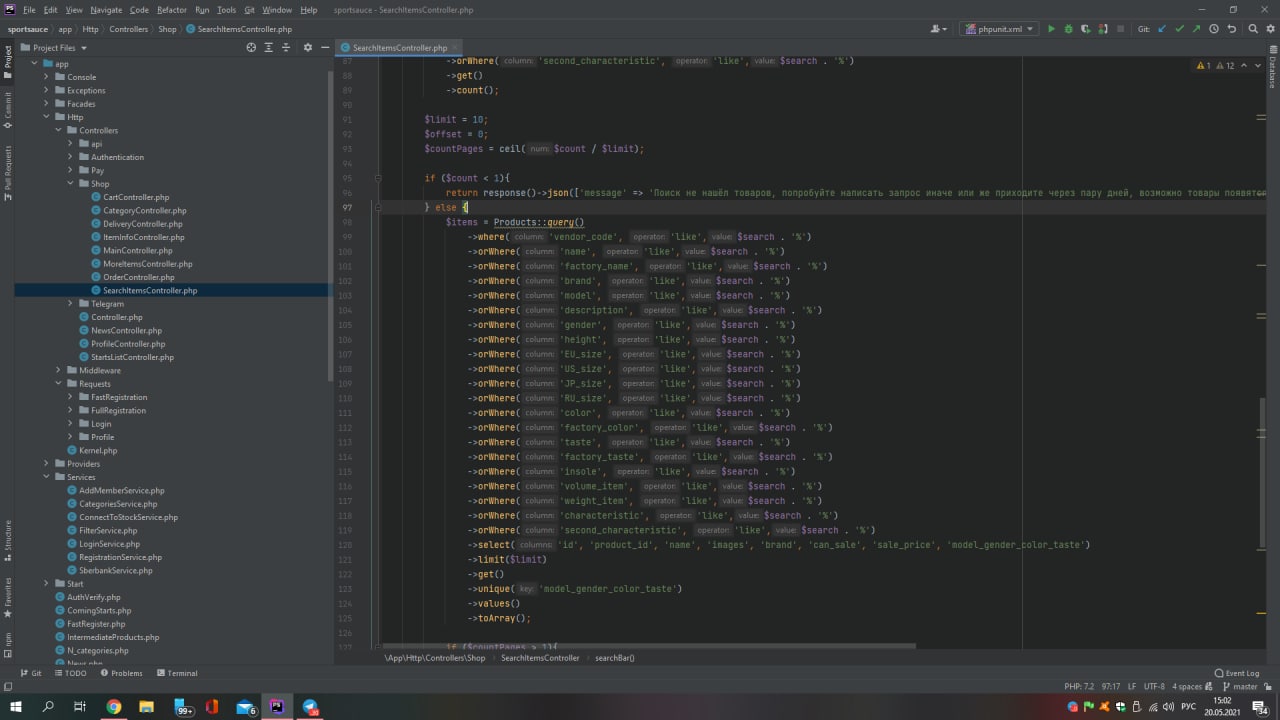1280x720 pixels.
Task: Toggle the Structure tool window
Action: 7,536
